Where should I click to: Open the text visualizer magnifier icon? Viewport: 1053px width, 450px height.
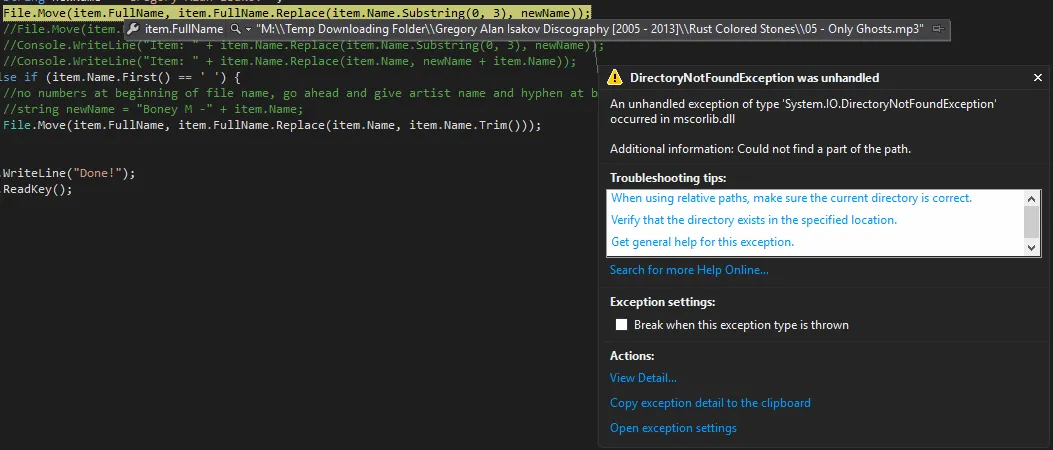point(236,30)
